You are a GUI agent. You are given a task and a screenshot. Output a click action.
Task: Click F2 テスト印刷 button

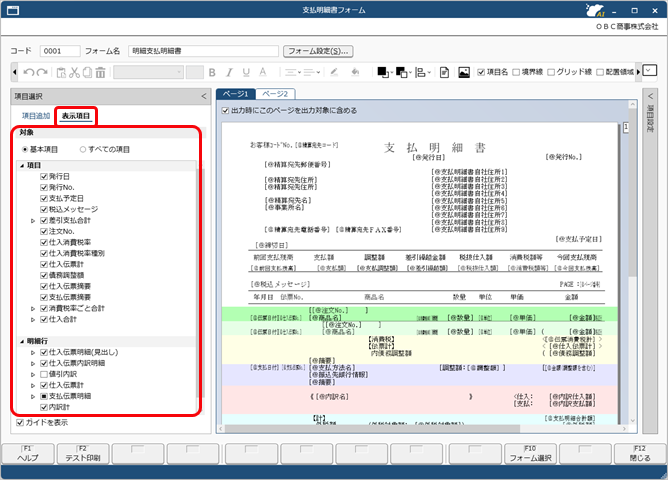click(x=83, y=454)
